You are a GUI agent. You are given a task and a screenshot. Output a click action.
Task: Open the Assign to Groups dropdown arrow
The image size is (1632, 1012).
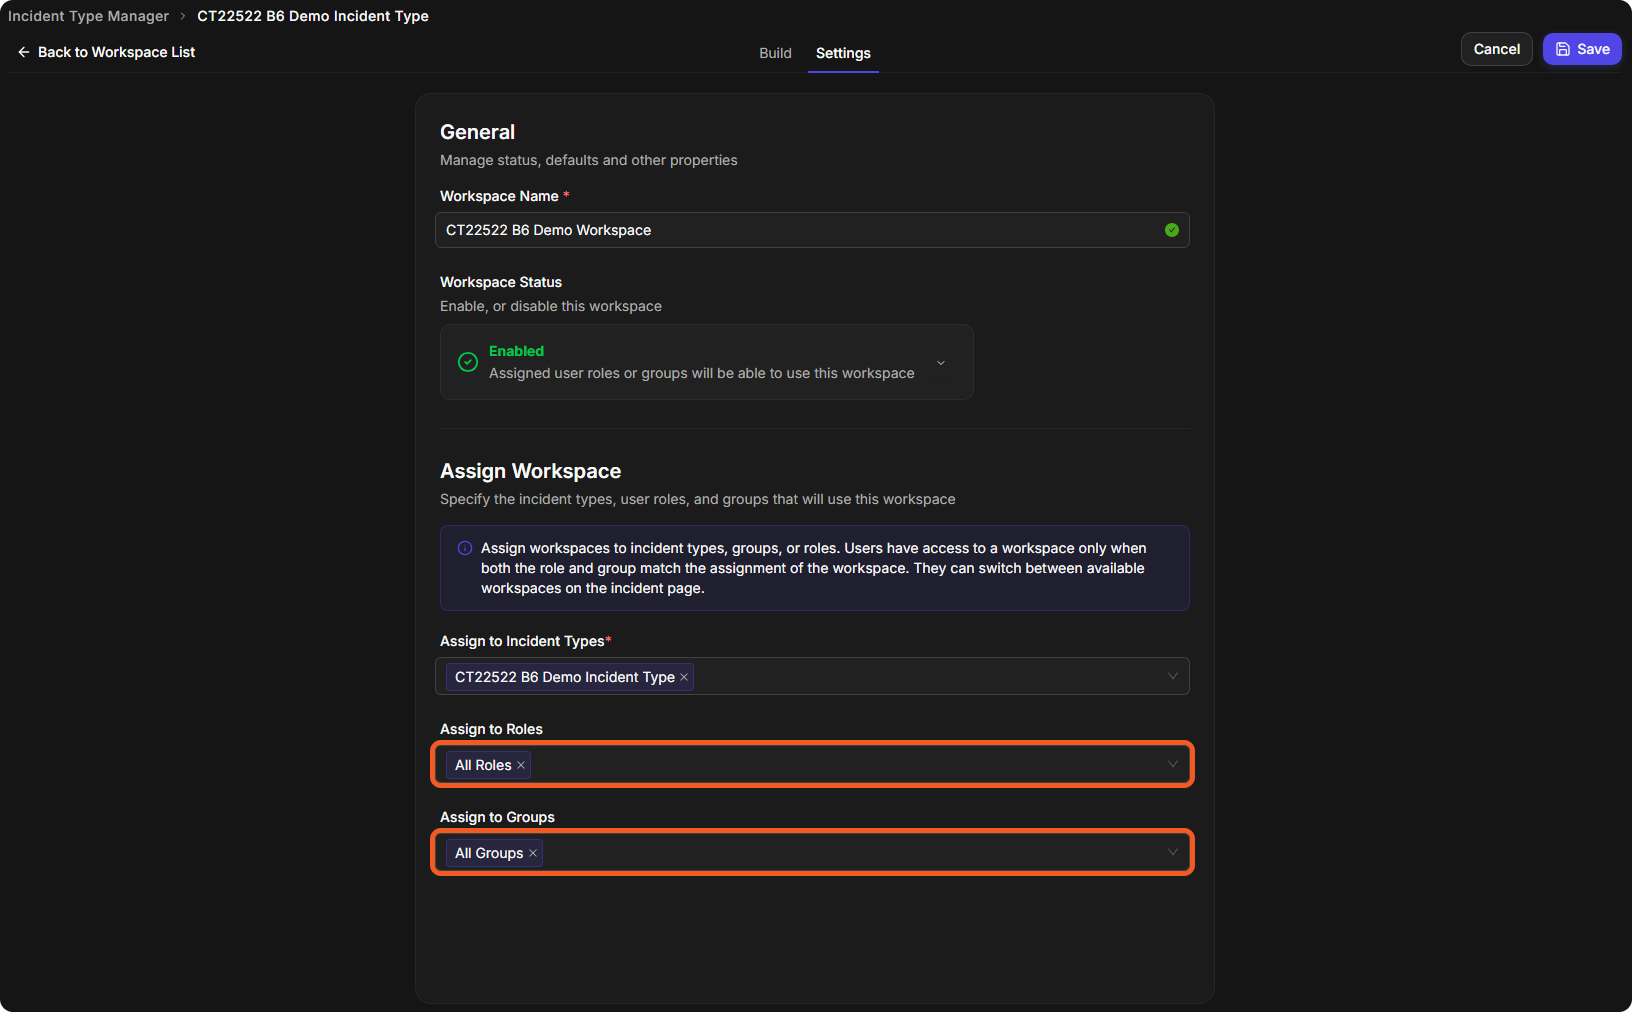pyautogui.click(x=1173, y=852)
